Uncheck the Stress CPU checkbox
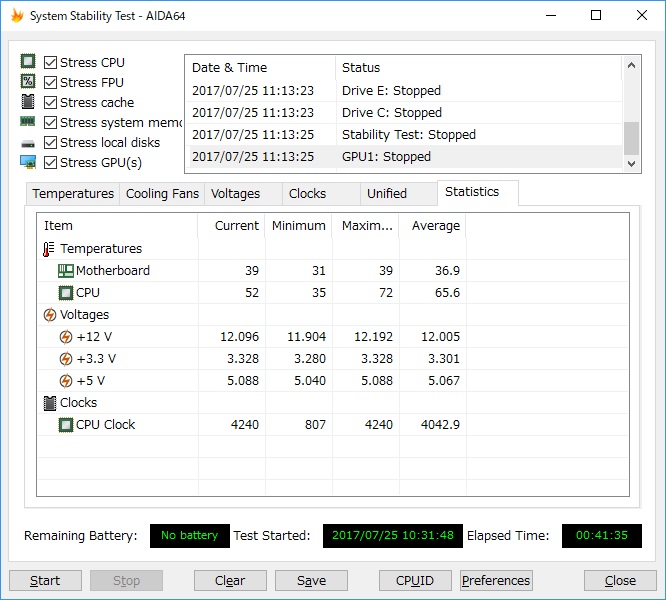666x600 pixels. 51,62
